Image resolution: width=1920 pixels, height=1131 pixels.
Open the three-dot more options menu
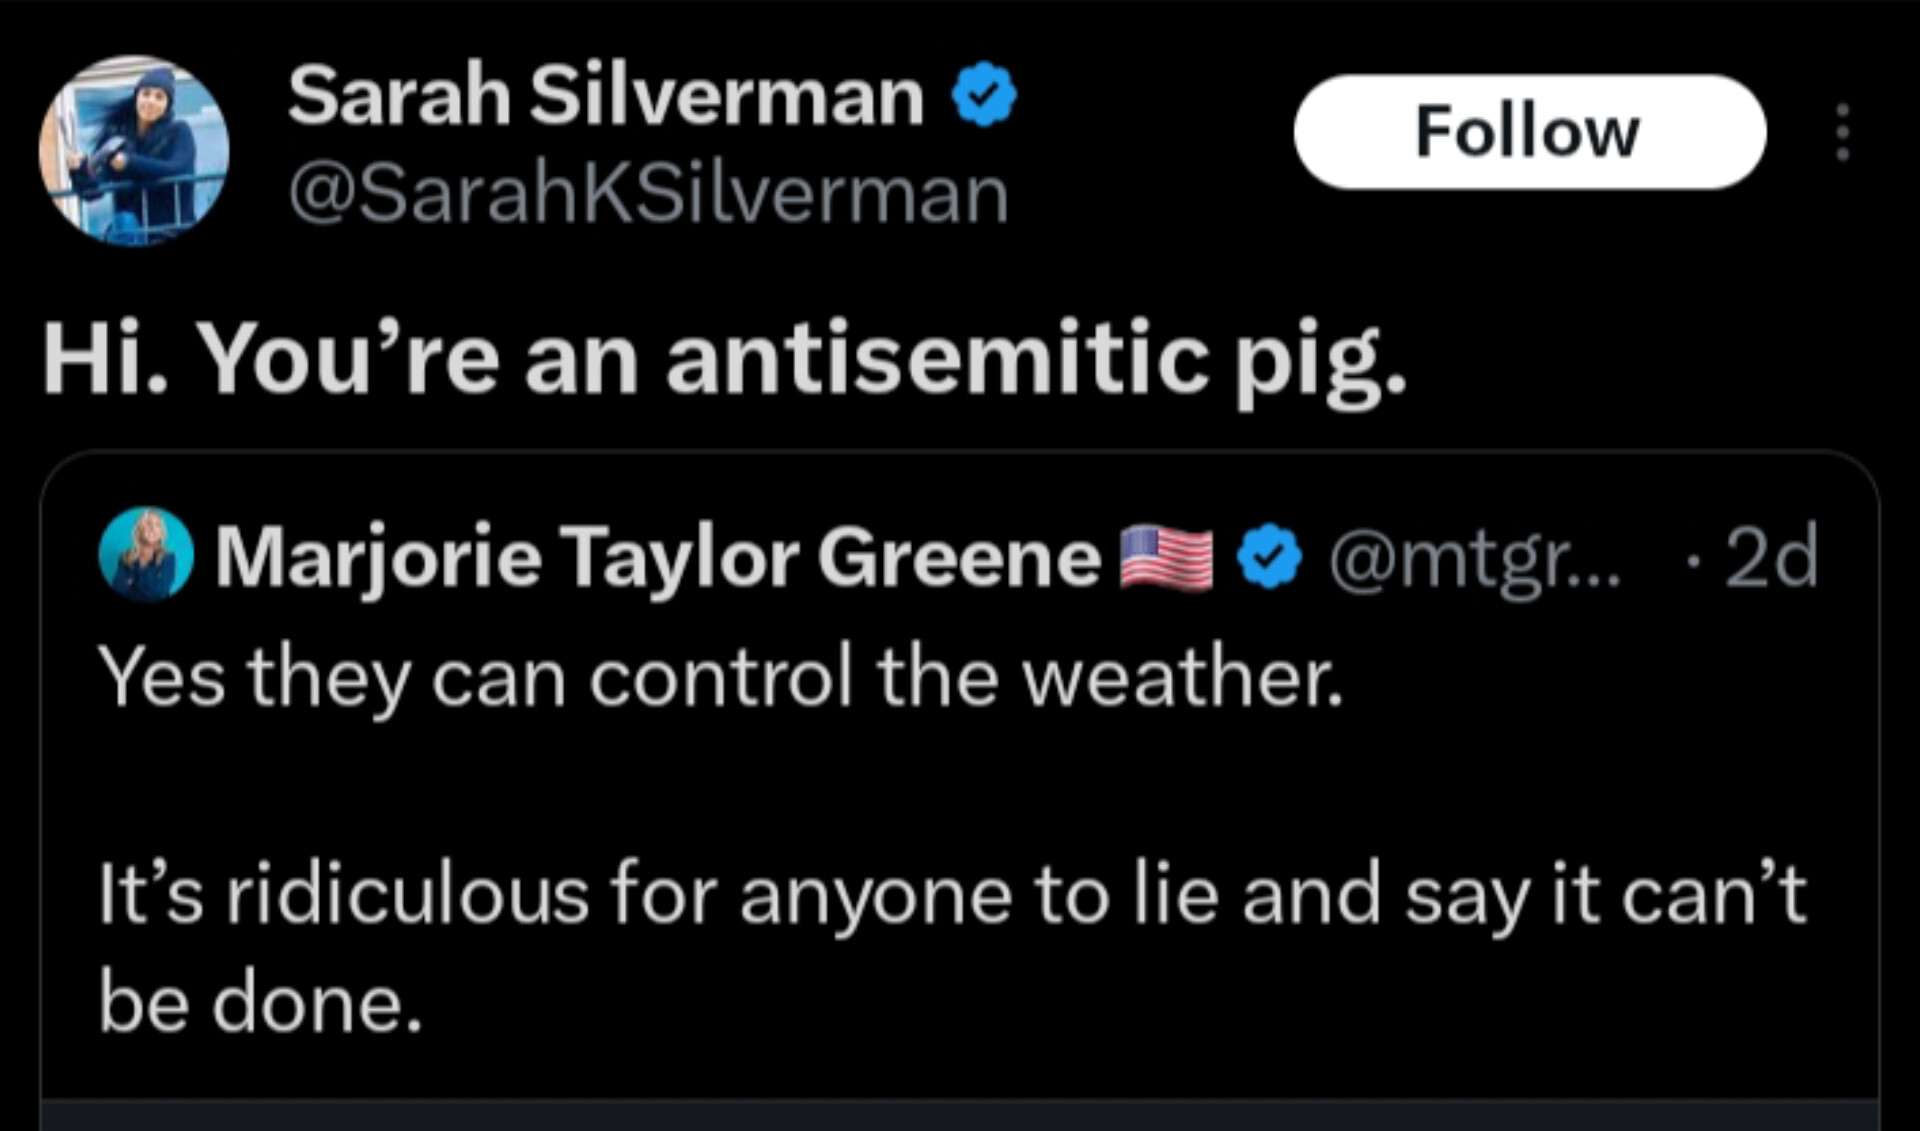click(x=1843, y=132)
